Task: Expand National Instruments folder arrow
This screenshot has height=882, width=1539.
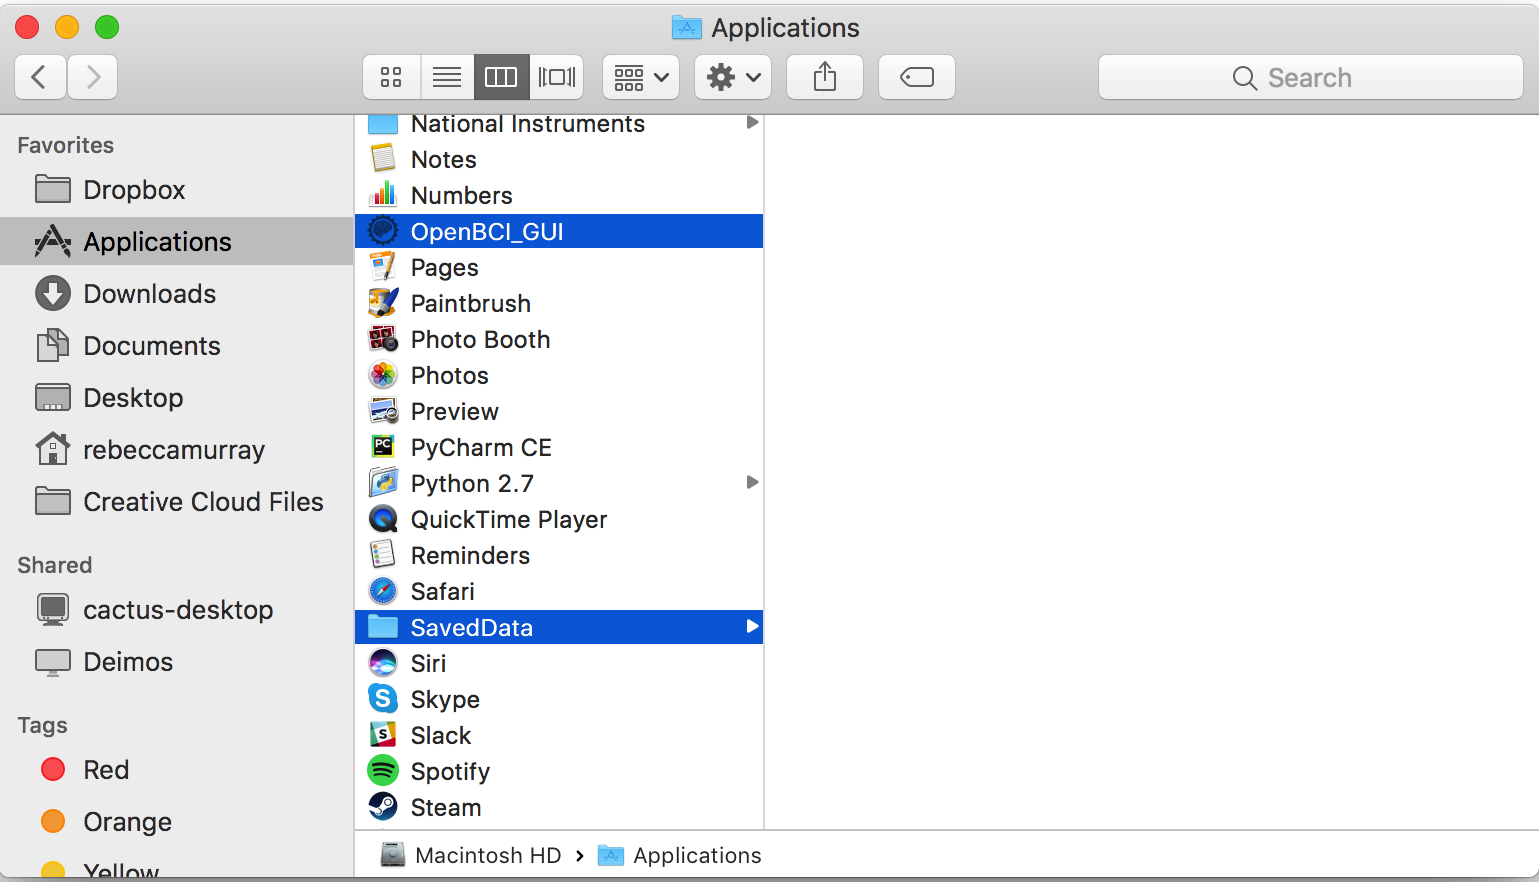Action: [x=752, y=123]
